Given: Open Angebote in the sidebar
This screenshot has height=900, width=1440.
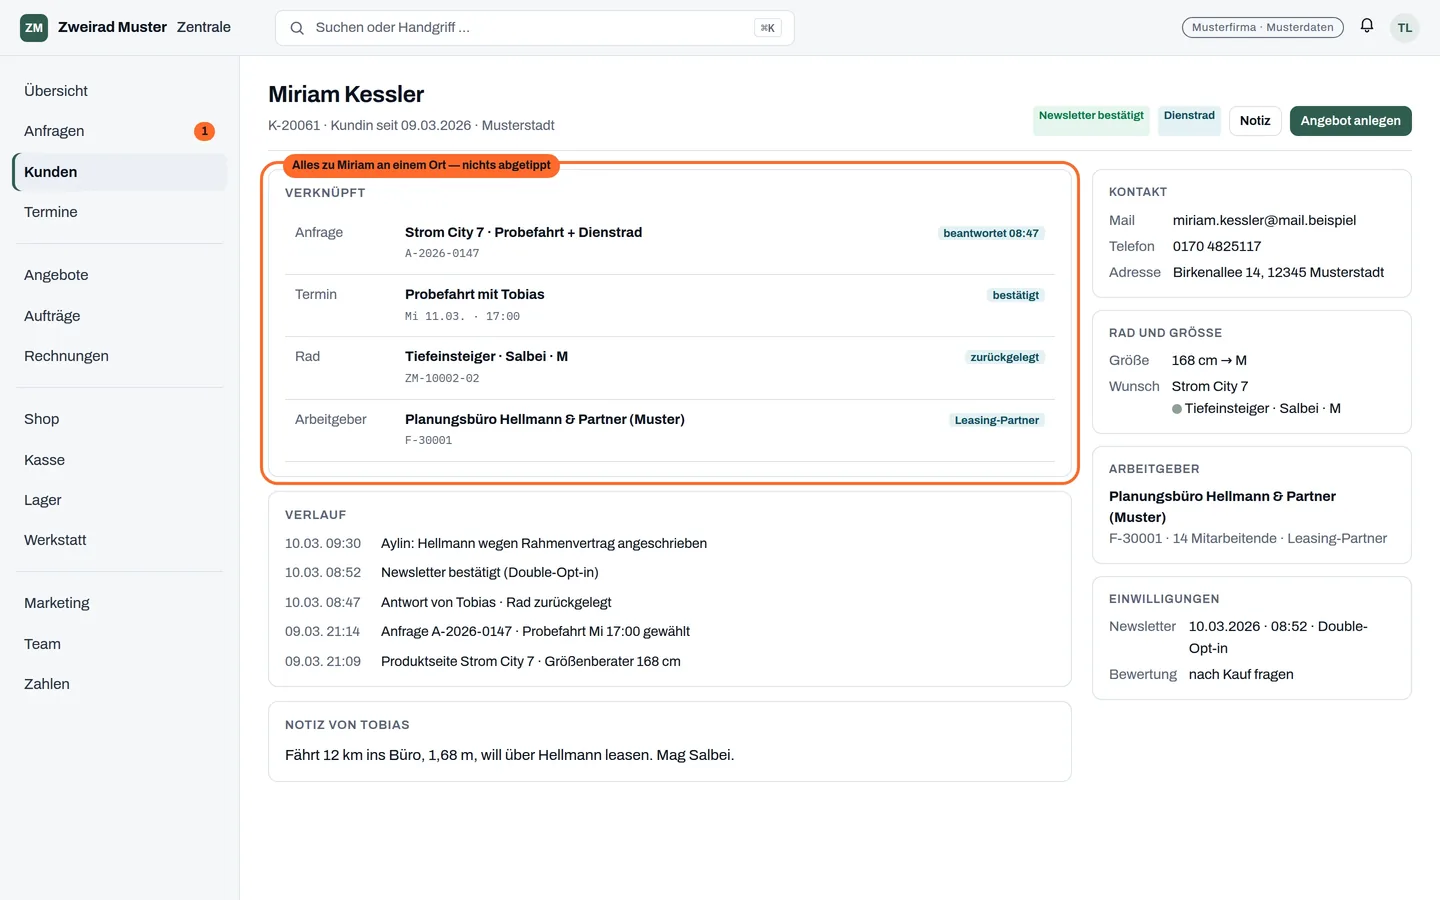Looking at the screenshot, I should 120,275.
